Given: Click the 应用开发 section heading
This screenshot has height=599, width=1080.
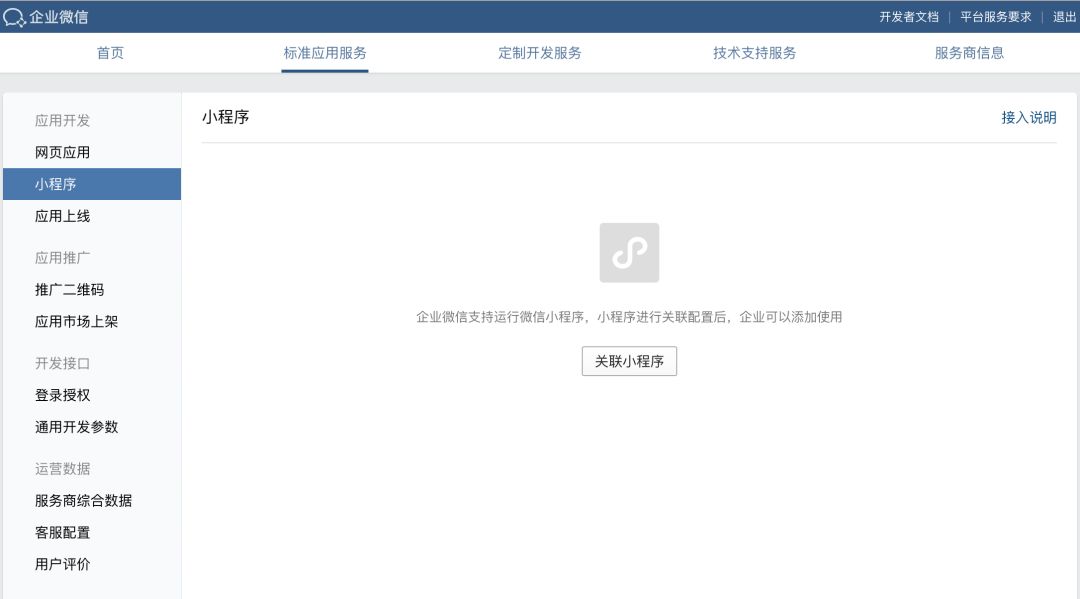Looking at the screenshot, I should click(x=63, y=120).
